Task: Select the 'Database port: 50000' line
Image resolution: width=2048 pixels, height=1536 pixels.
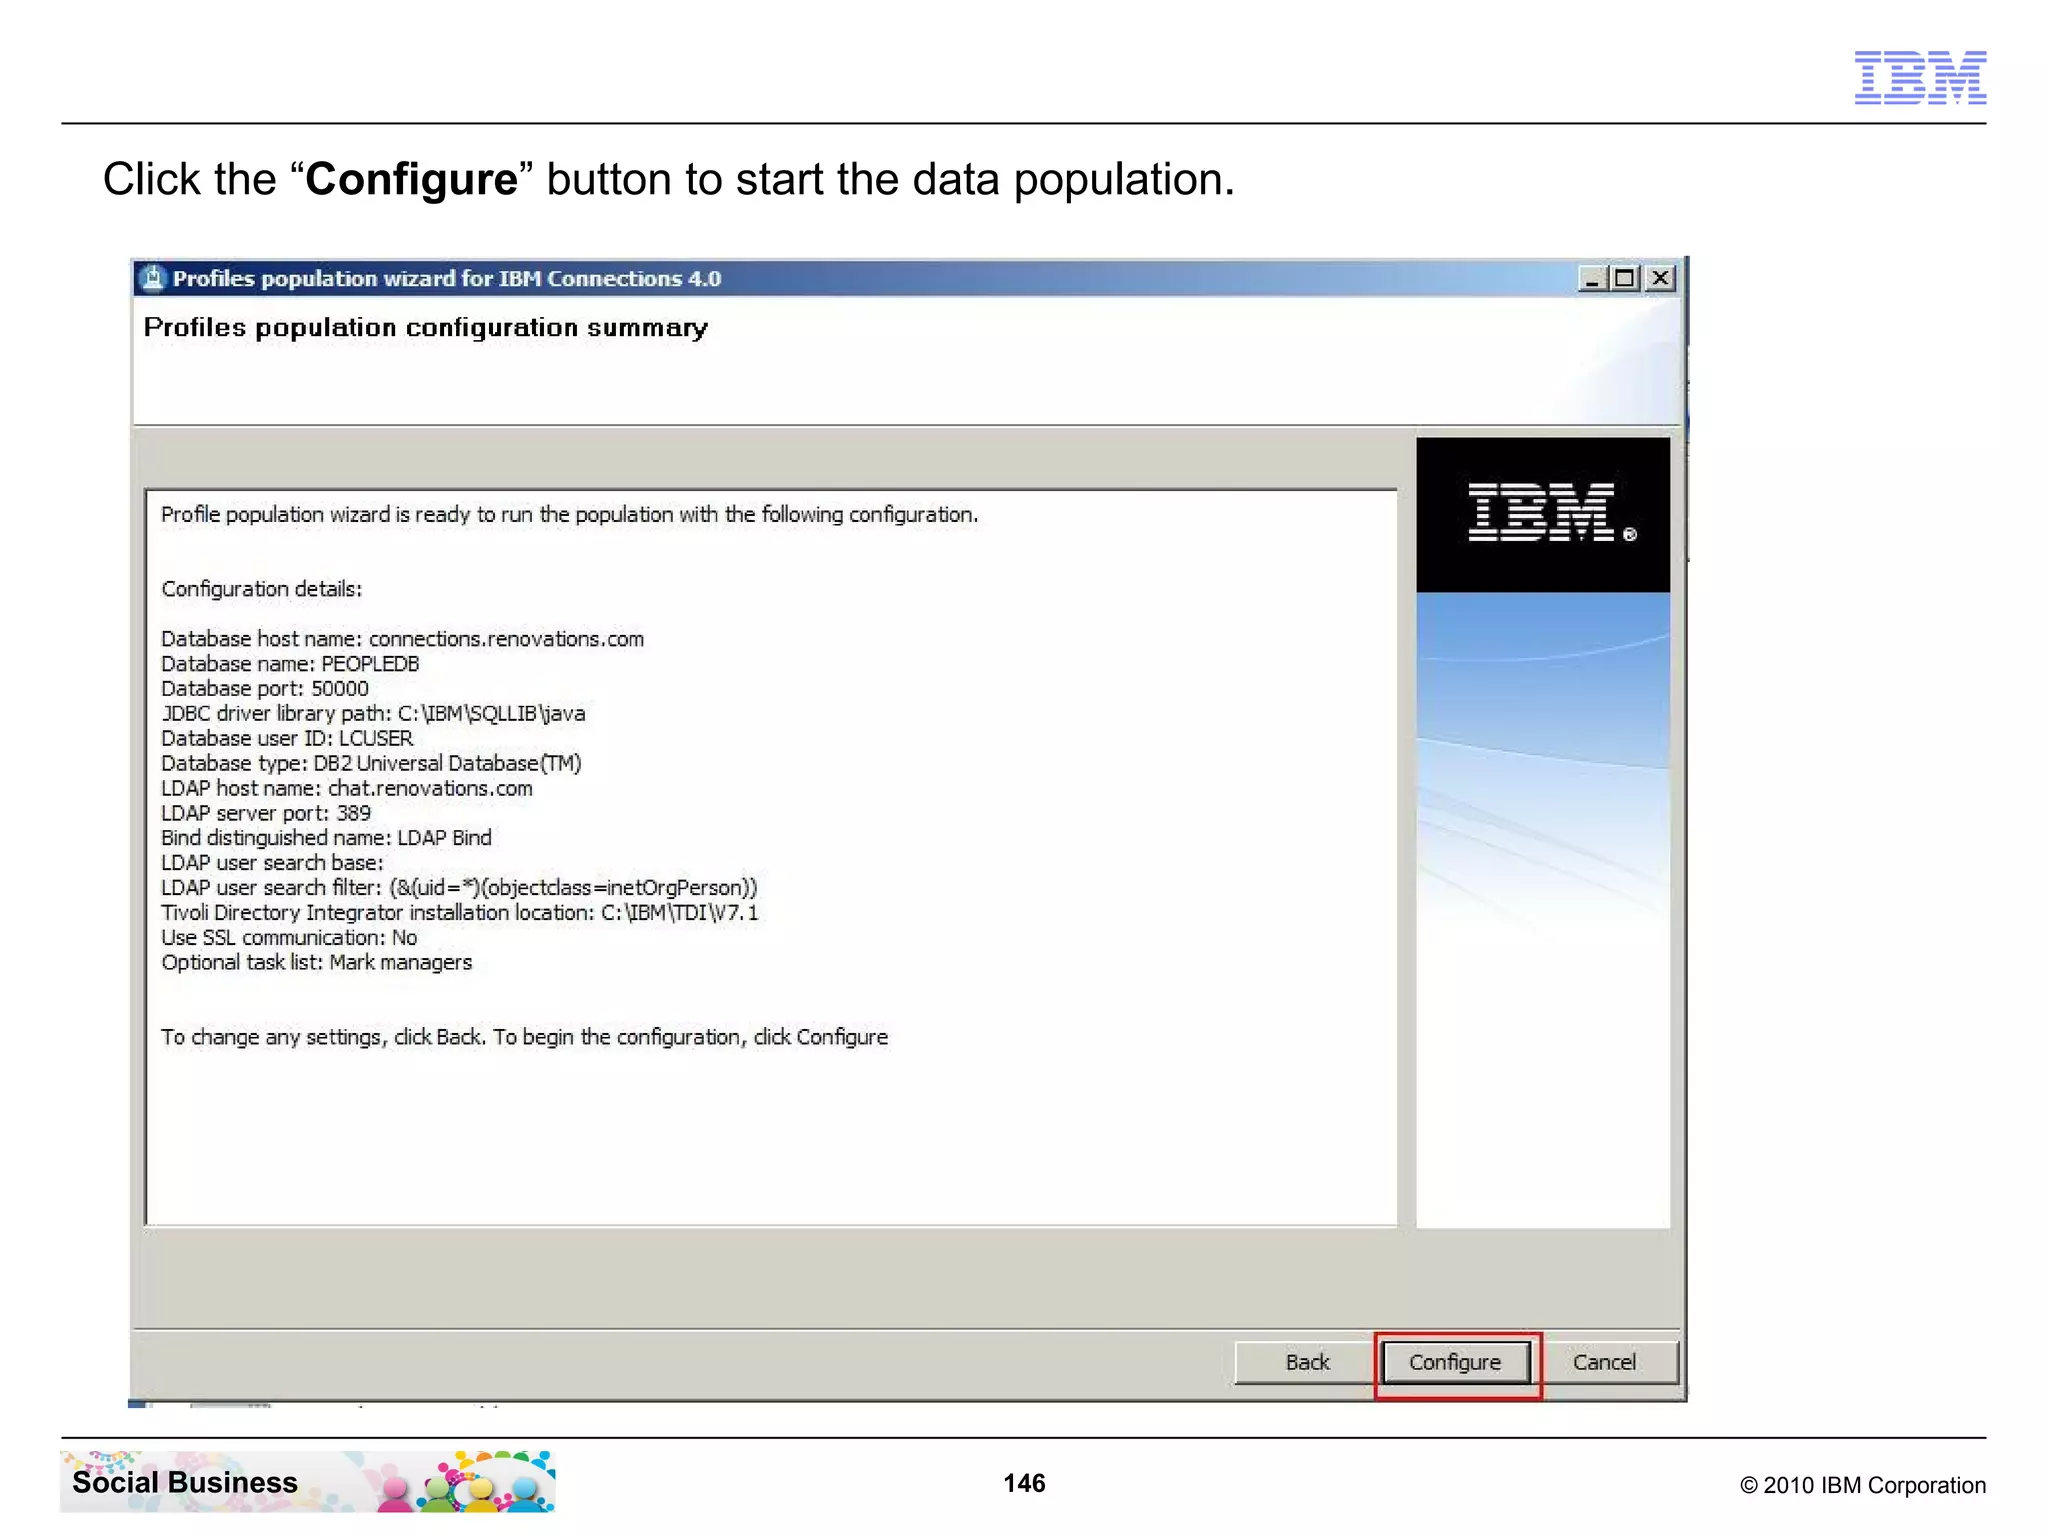Action: click(265, 689)
